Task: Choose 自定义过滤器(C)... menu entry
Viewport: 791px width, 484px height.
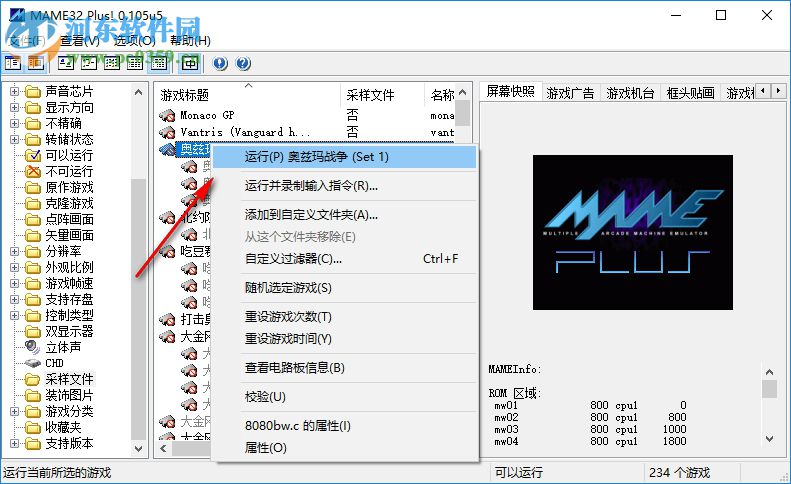Action: [x=345, y=259]
